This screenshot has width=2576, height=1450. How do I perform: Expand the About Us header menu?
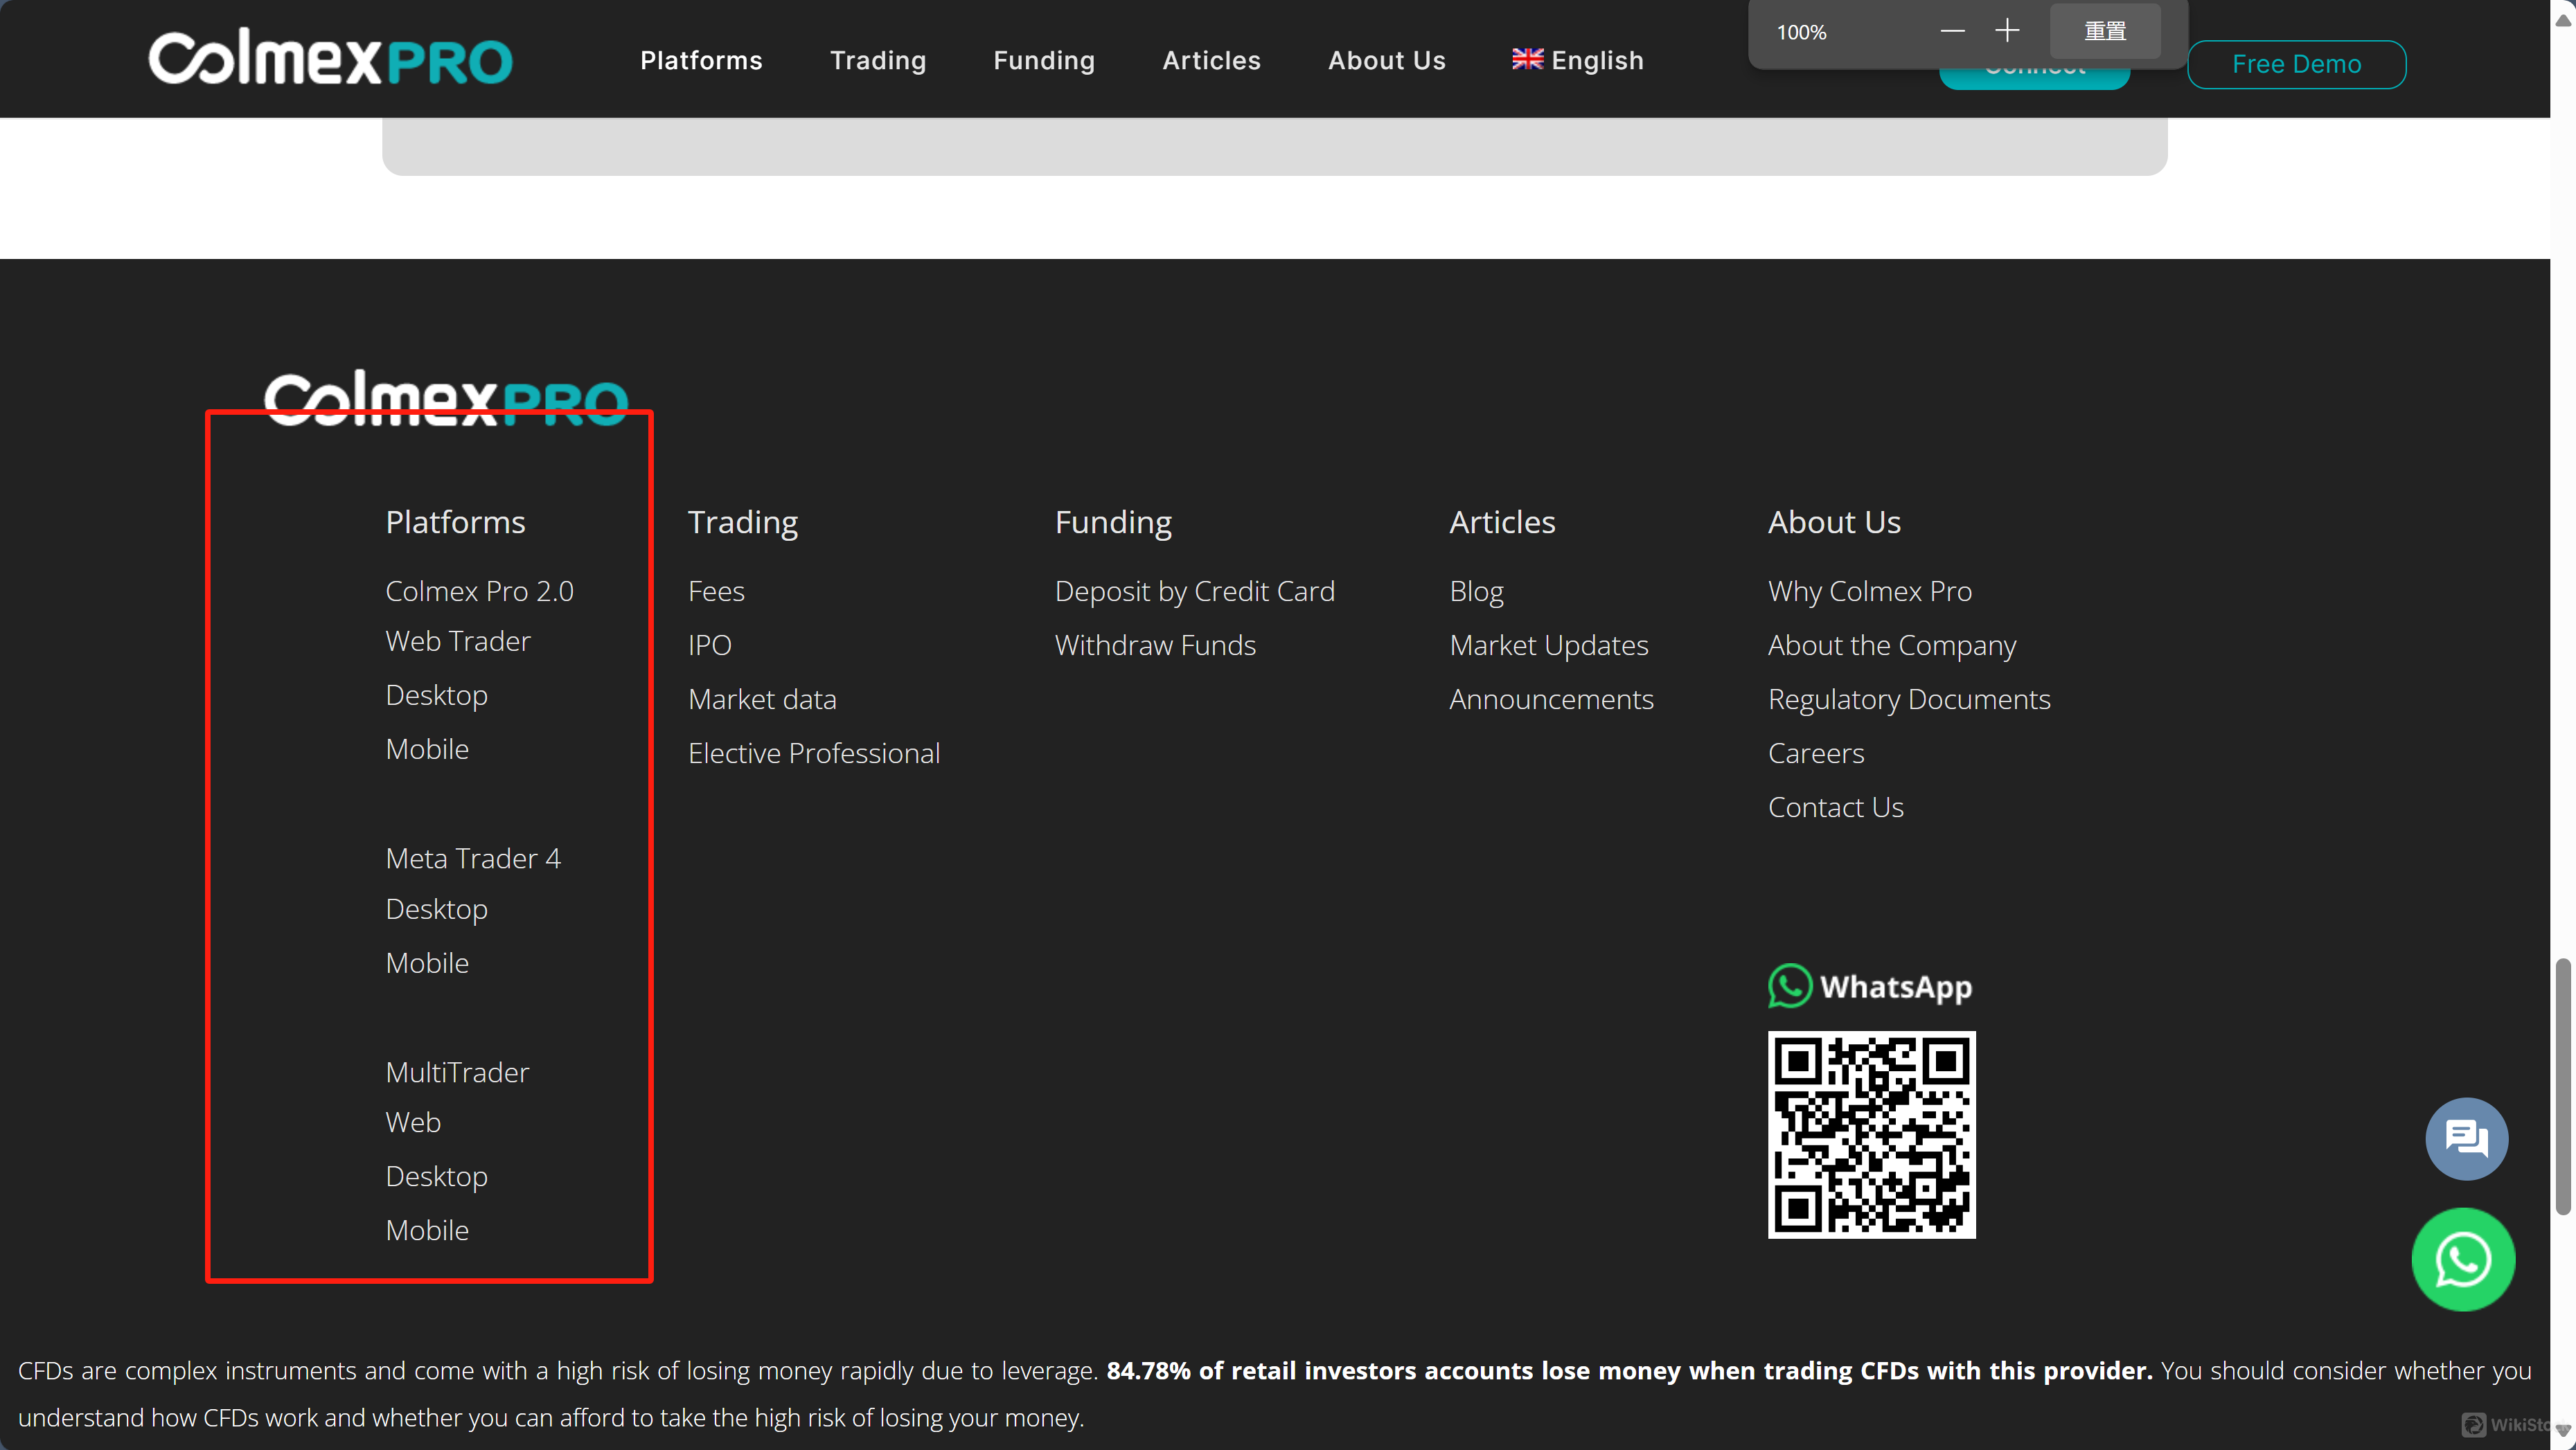(1386, 60)
